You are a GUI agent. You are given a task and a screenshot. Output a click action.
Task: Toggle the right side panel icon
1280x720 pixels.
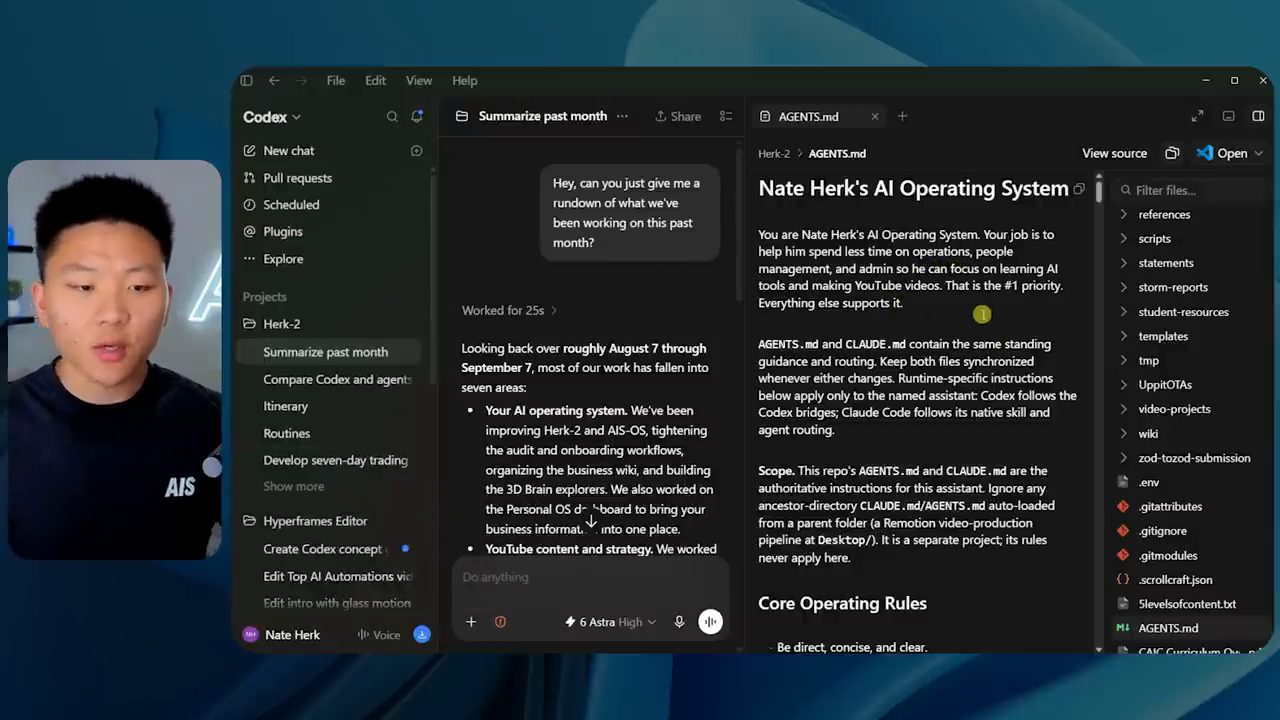[x=1258, y=117]
